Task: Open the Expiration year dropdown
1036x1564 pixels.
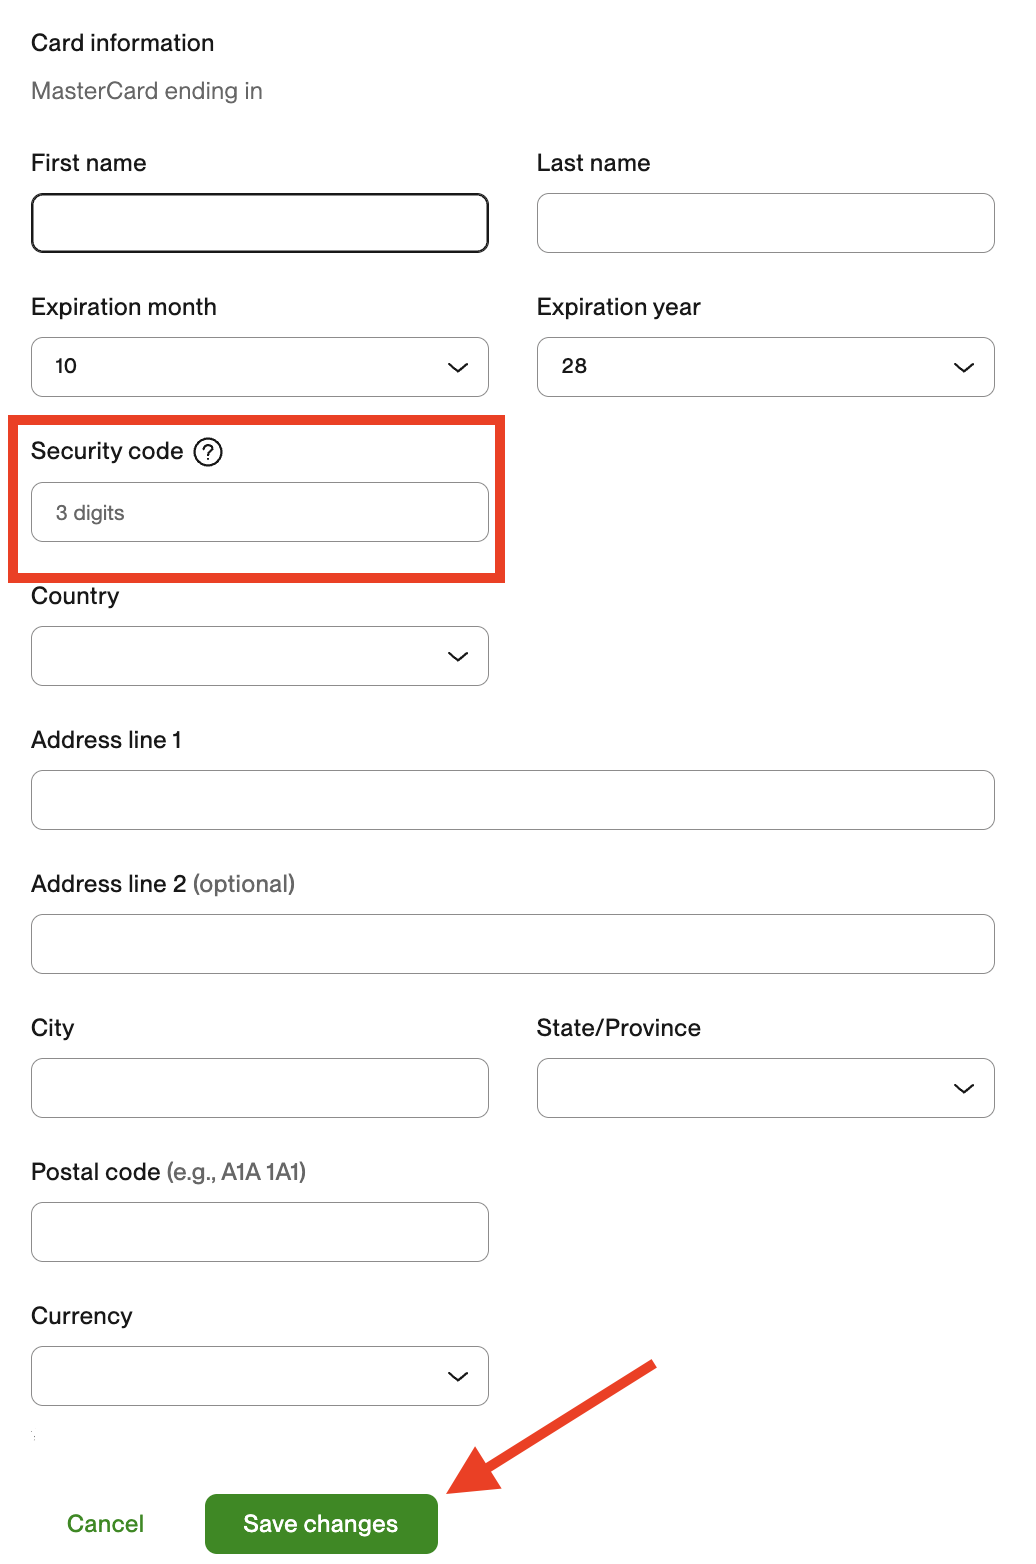Action: (x=765, y=367)
